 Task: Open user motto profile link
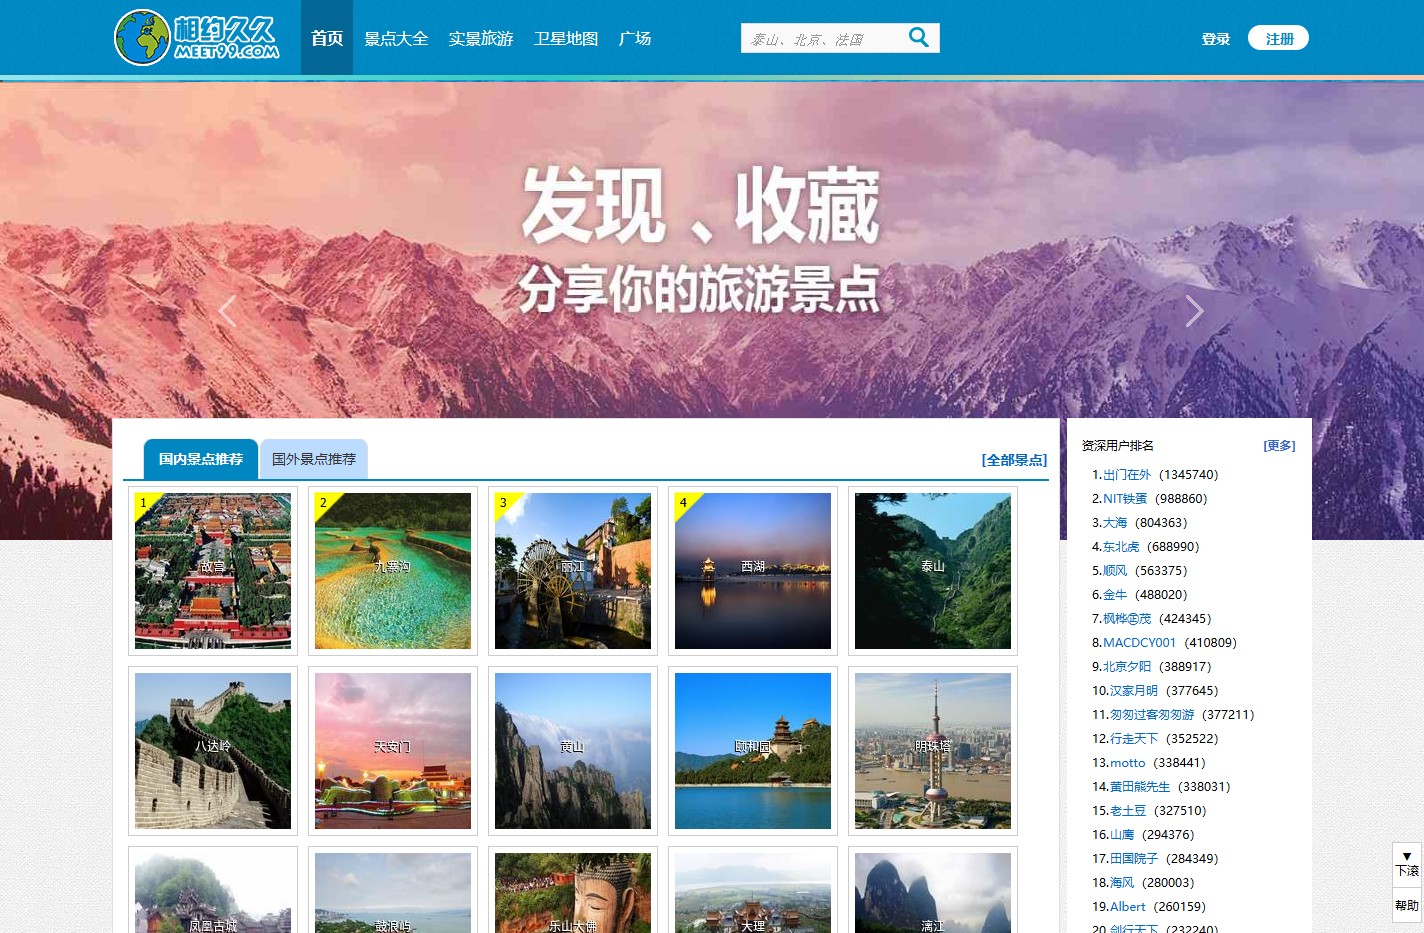(x=1128, y=763)
